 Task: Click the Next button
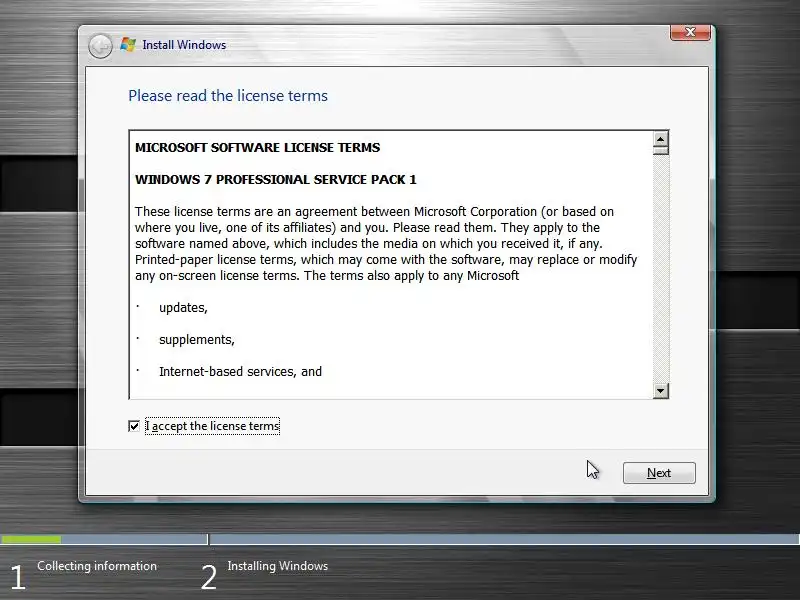(x=659, y=473)
